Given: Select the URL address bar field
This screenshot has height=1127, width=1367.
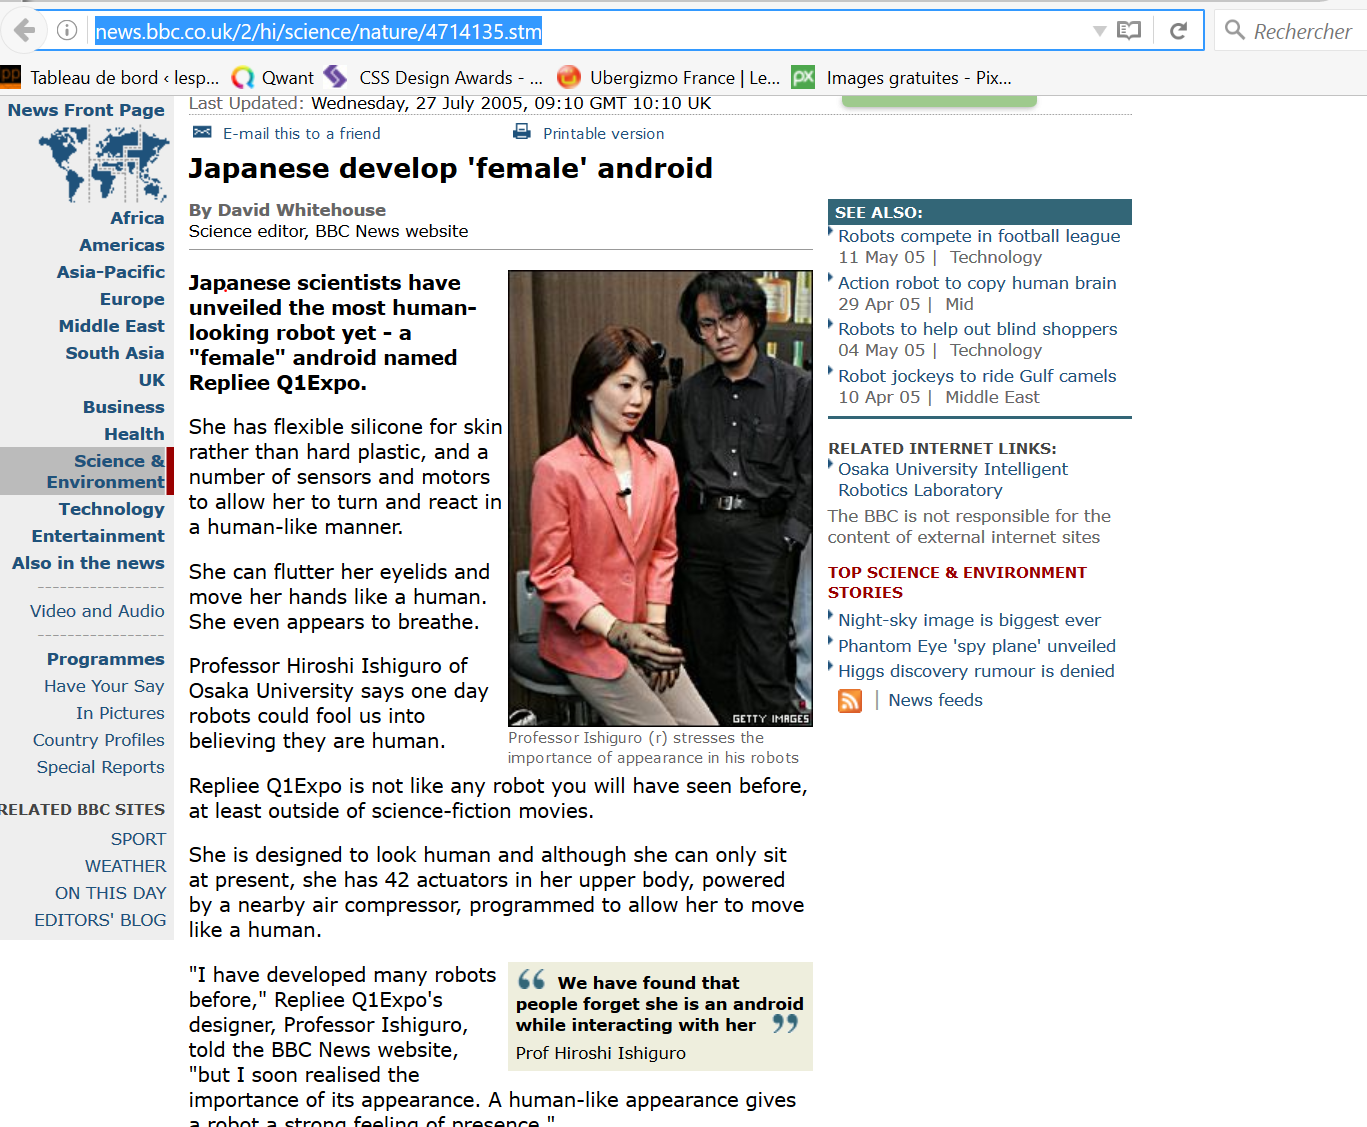Looking at the screenshot, I should click(x=590, y=31).
